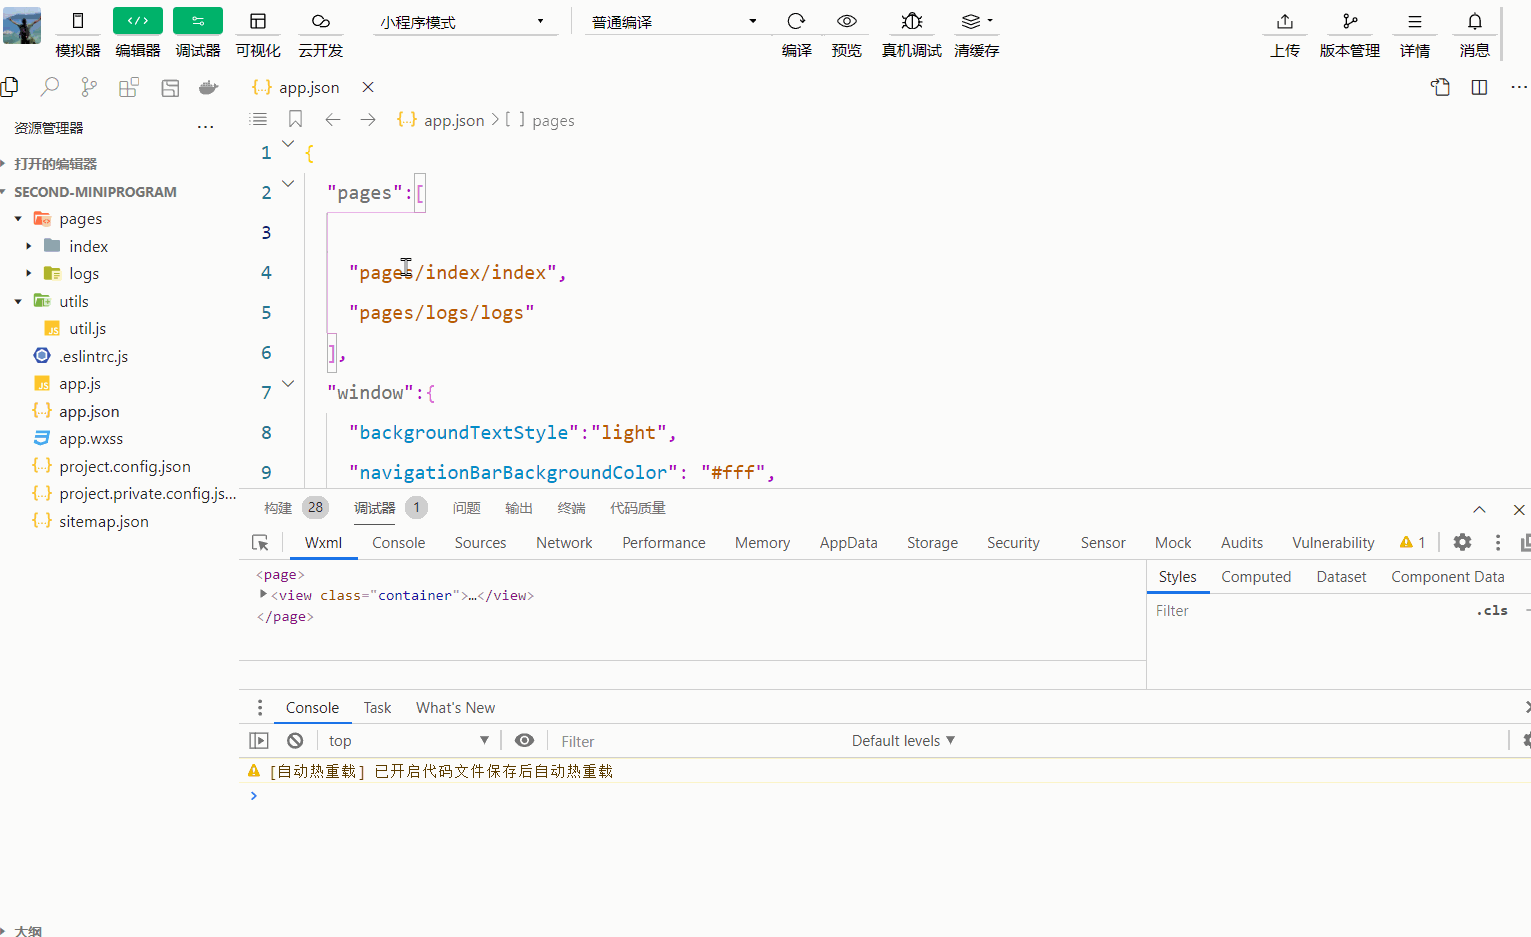Image resolution: width=1531 pixels, height=937 pixels.
Task: Toggle the Debugger (调试器) panel
Action: point(198,22)
